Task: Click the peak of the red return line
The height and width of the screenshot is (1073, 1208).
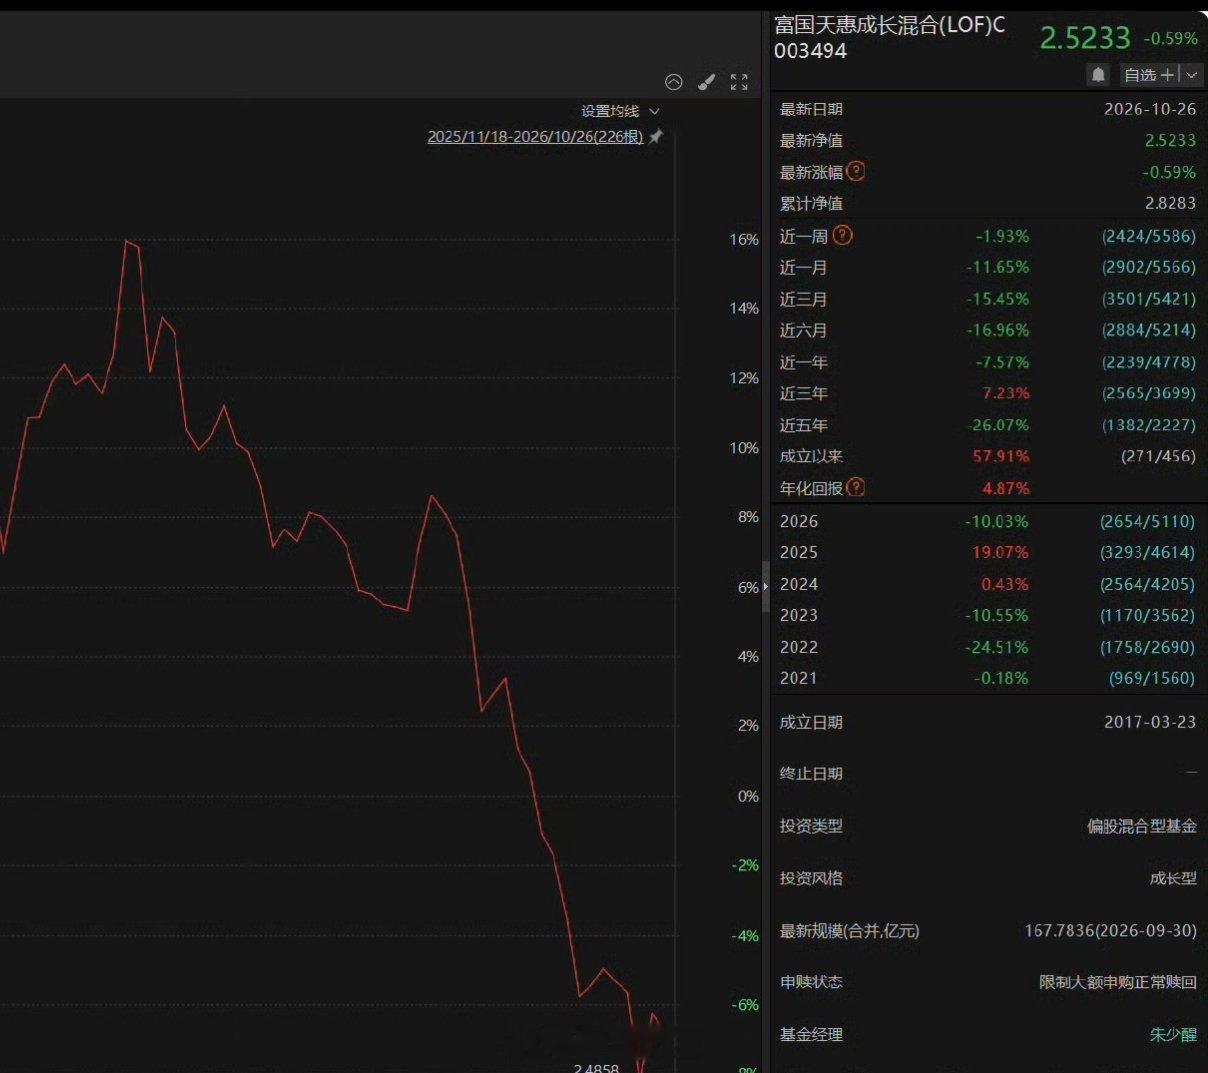Action: (x=127, y=241)
